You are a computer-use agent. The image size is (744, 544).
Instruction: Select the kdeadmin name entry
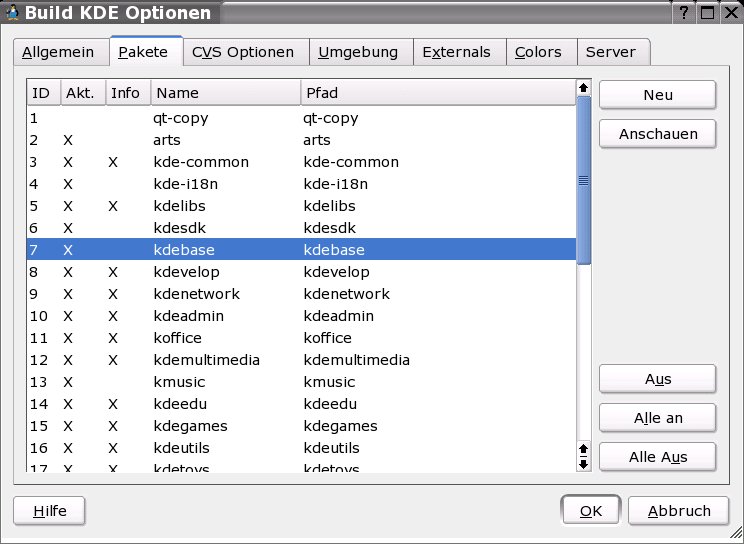[x=188, y=316]
